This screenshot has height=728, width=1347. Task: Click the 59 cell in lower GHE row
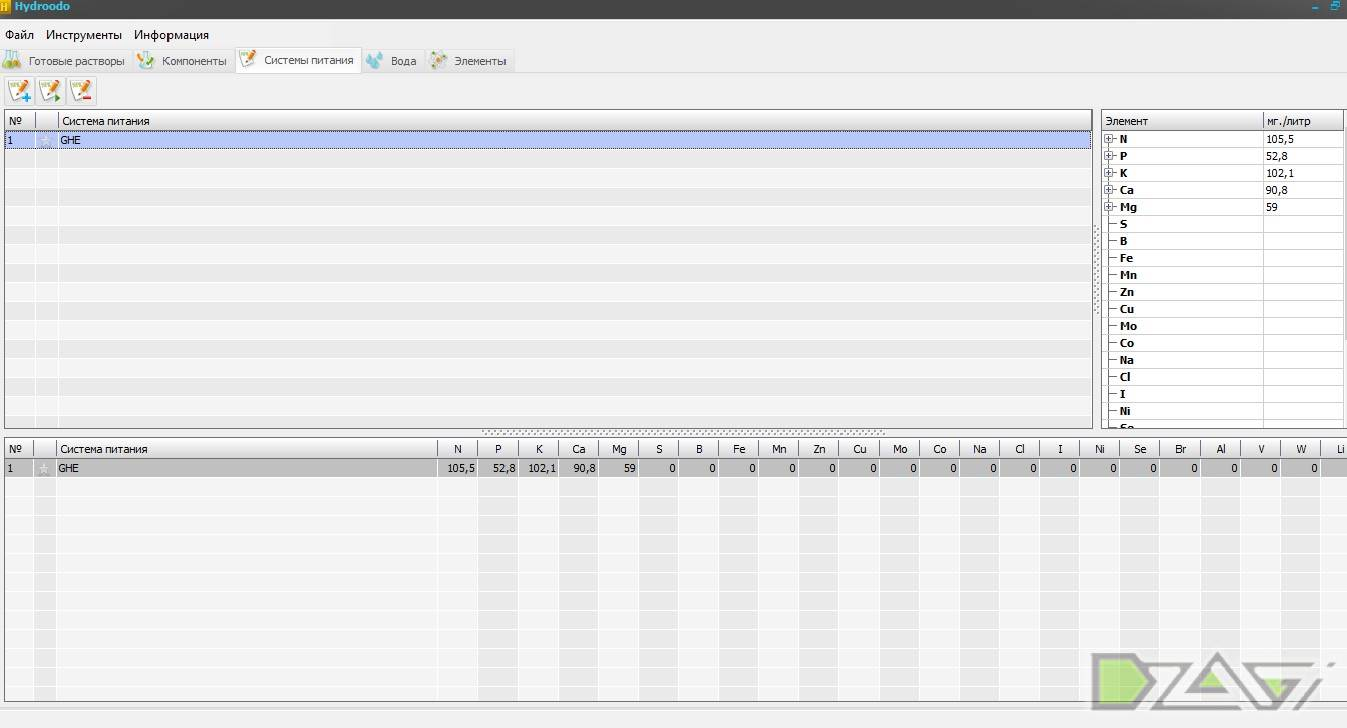[619, 468]
